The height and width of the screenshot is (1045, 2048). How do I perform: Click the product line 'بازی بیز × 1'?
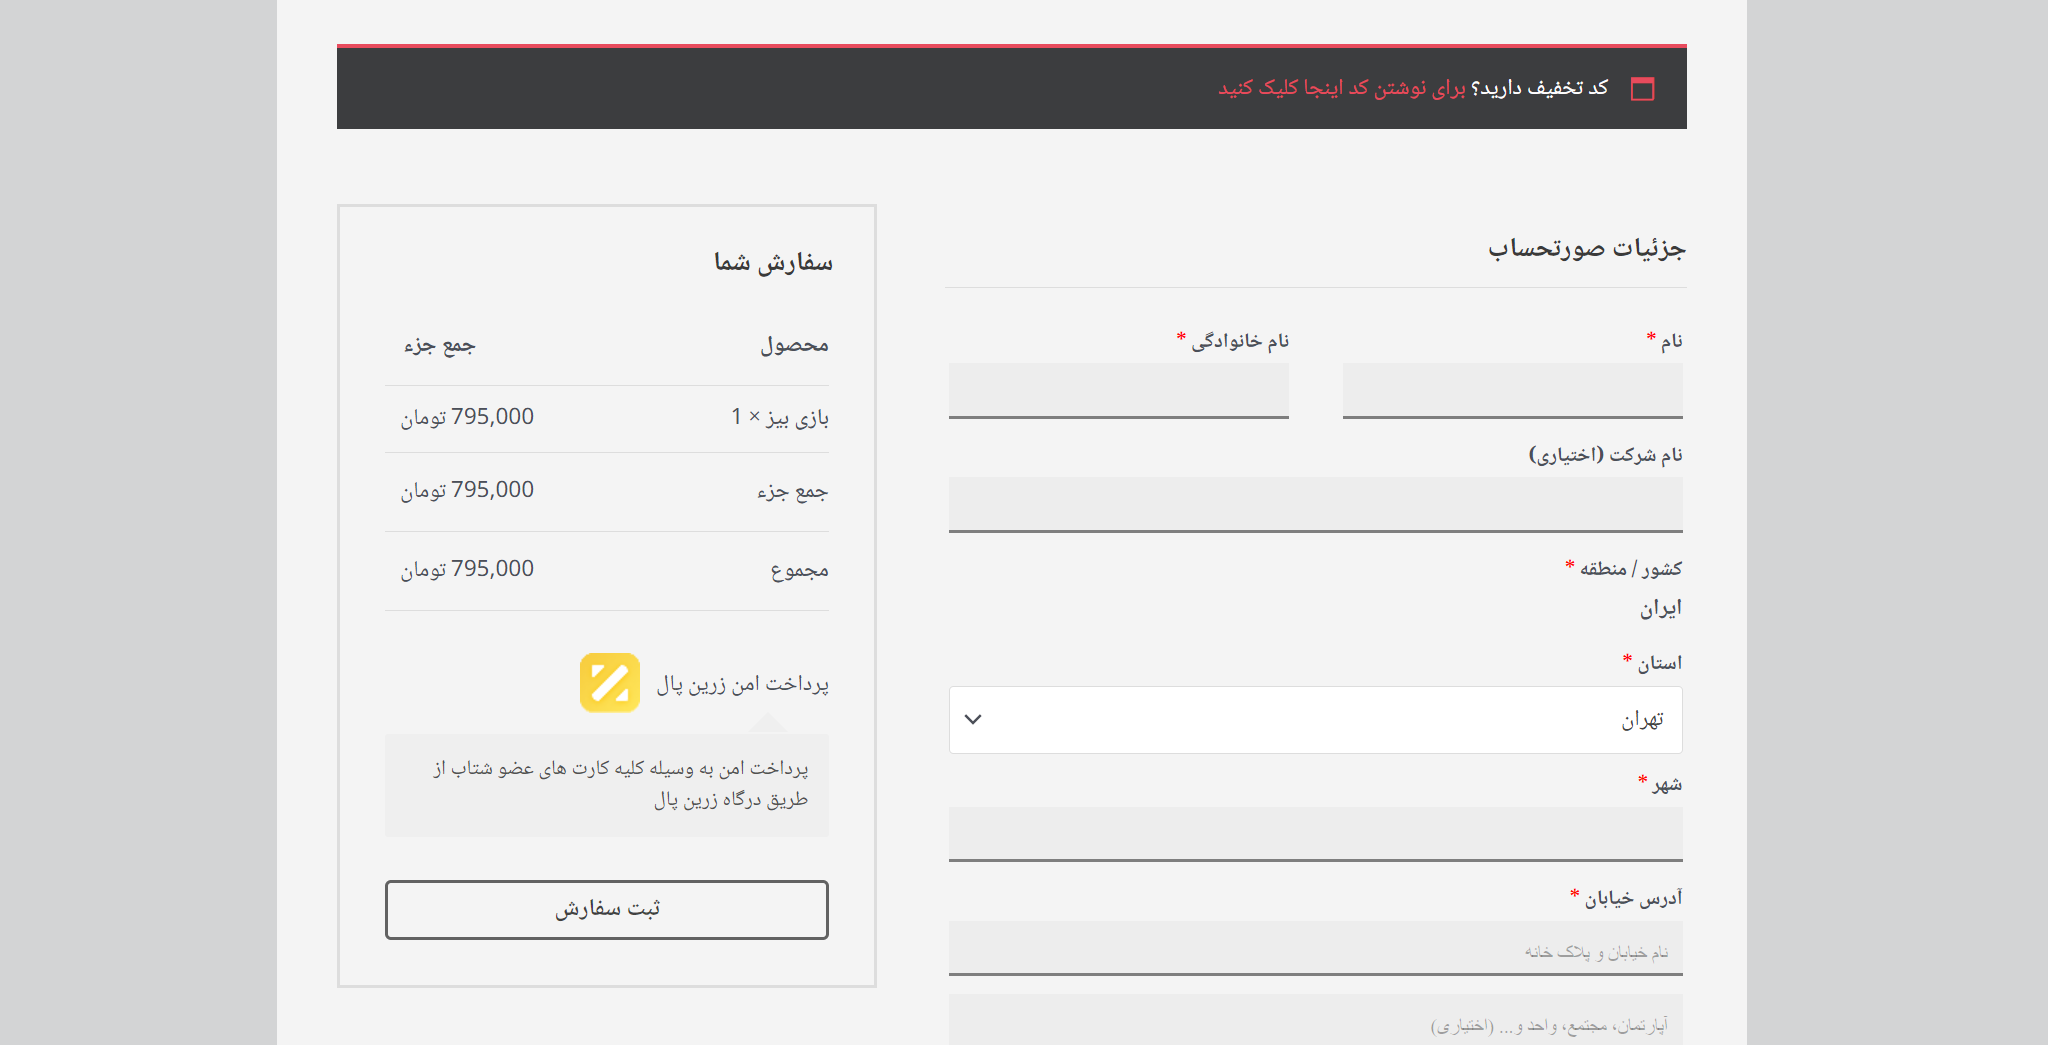point(779,417)
